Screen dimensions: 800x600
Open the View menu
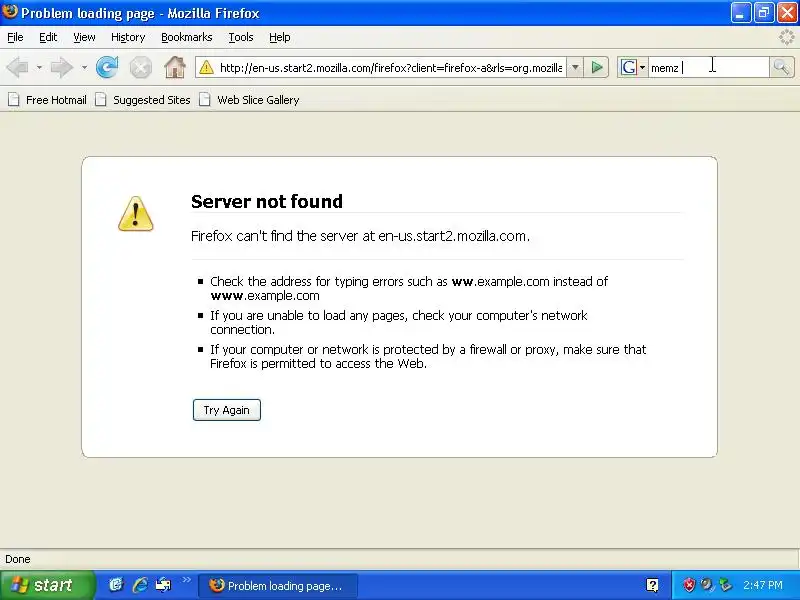coord(84,37)
